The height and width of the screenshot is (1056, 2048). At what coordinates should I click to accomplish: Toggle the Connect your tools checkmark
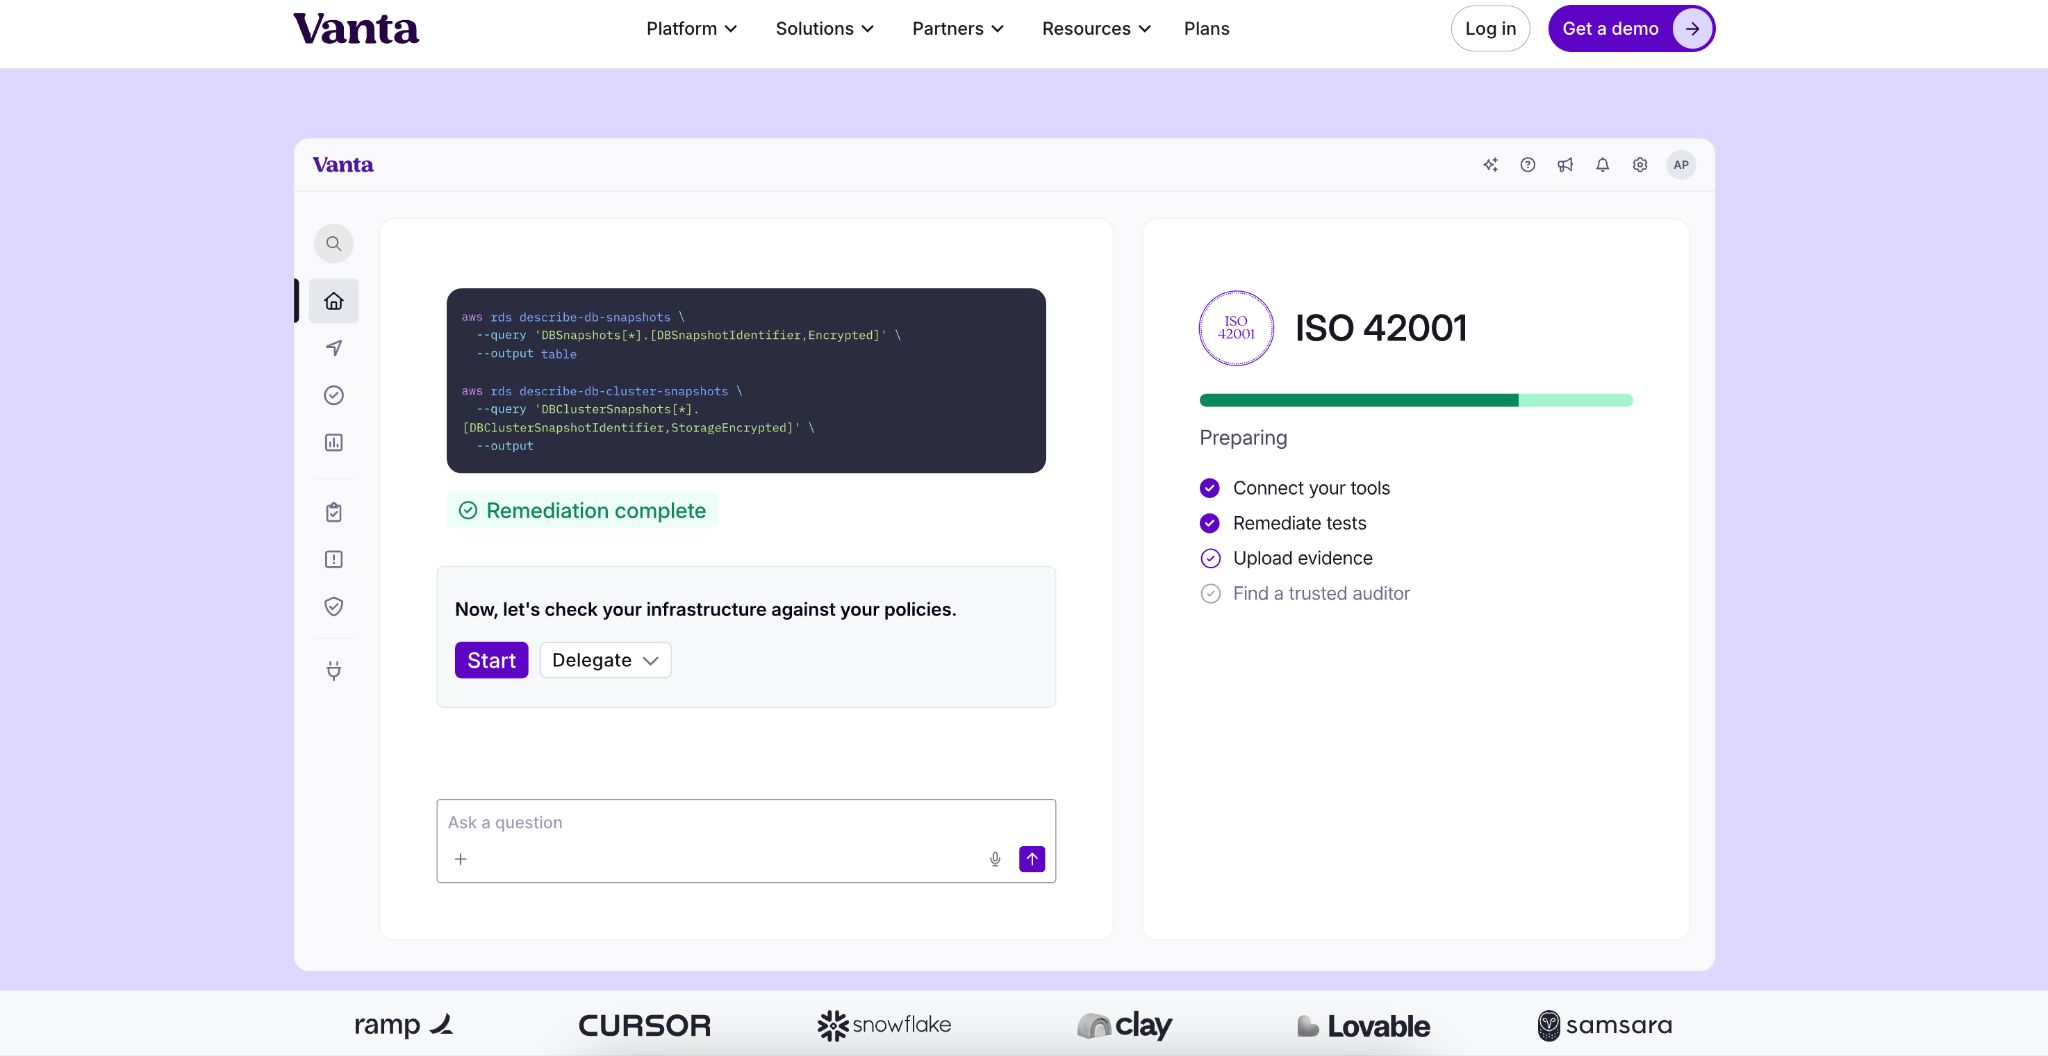pos(1210,488)
